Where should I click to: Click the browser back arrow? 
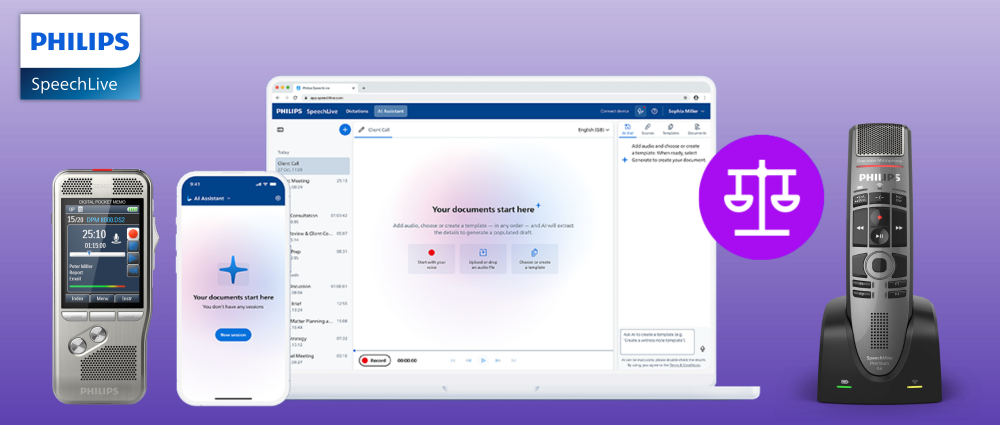(279, 98)
